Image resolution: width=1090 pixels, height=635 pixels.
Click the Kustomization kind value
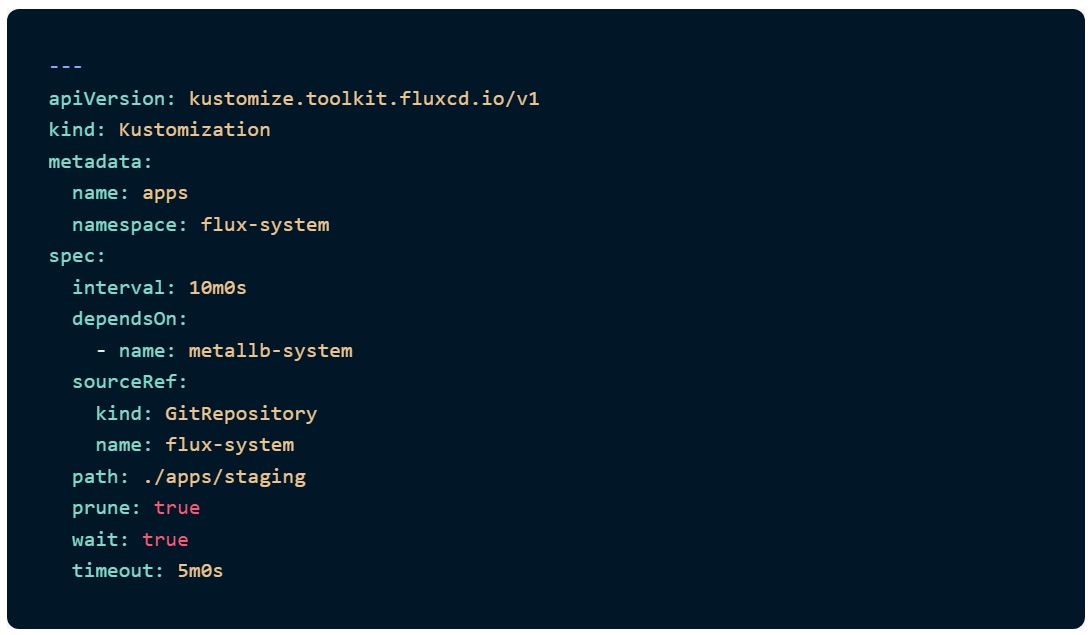[194, 129]
